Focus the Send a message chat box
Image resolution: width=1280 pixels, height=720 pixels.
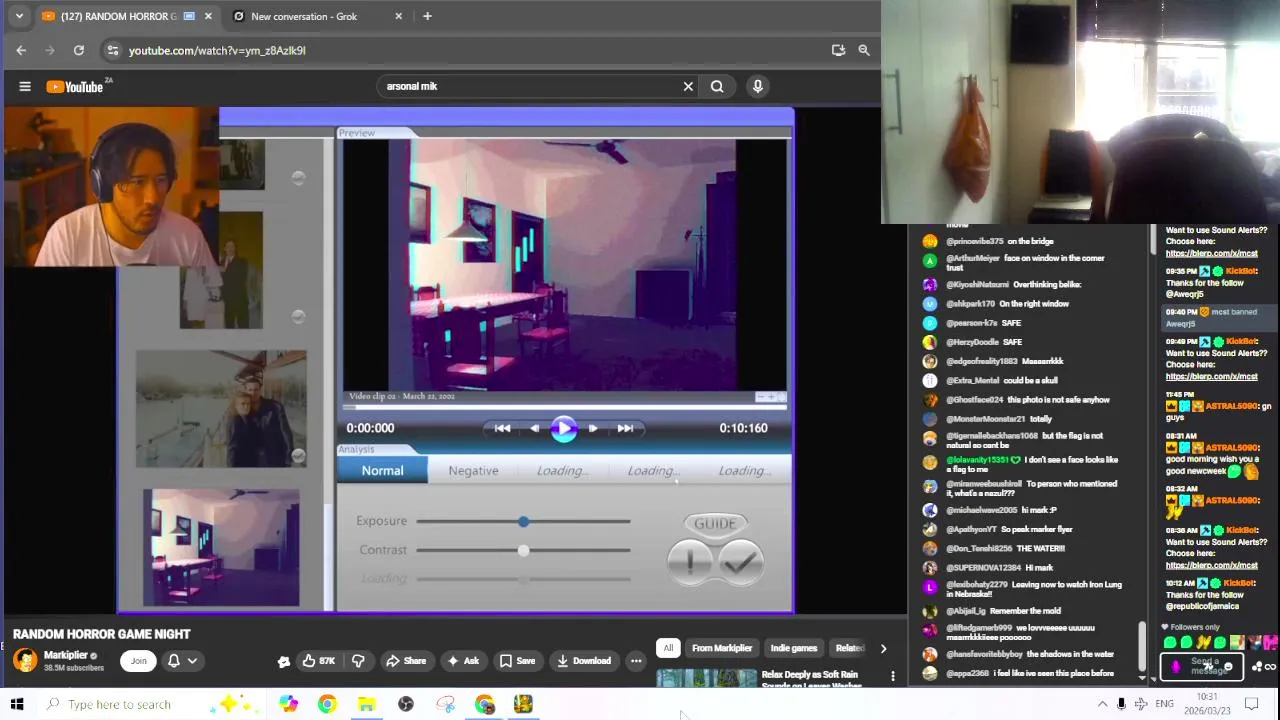pyautogui.click(x=1202, y=666)
